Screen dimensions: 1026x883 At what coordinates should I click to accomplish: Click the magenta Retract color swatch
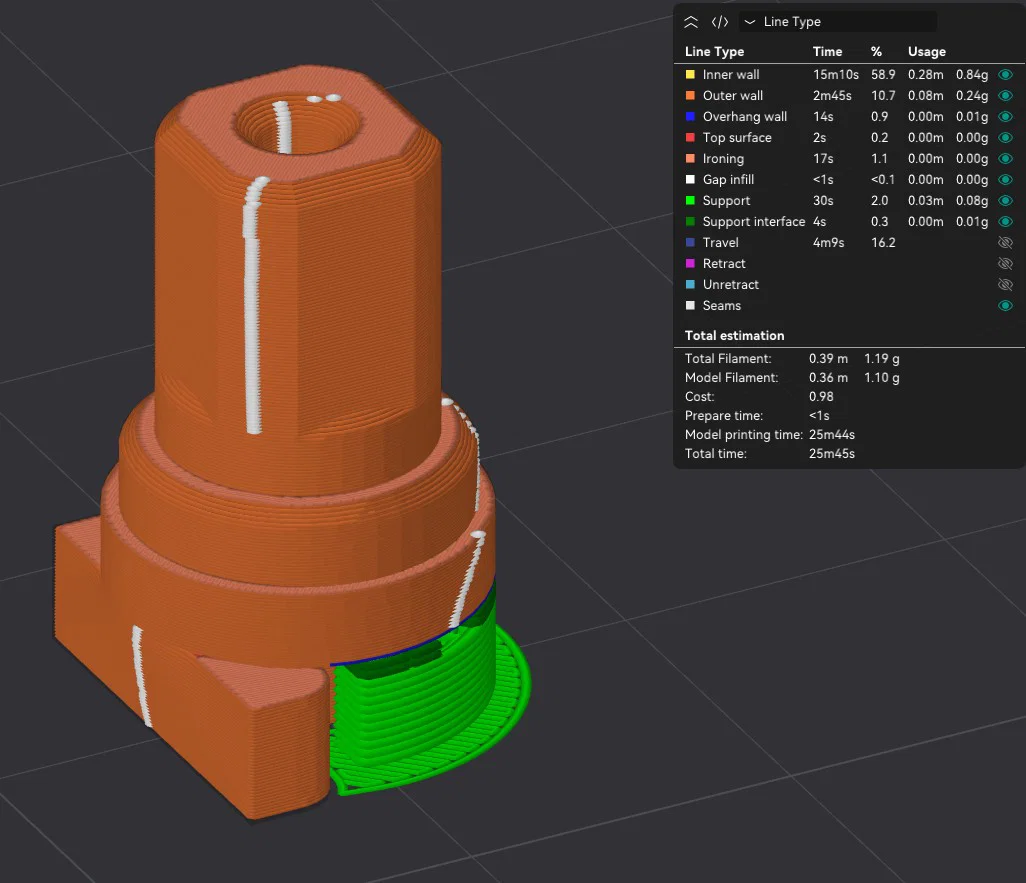coord(690,263)
